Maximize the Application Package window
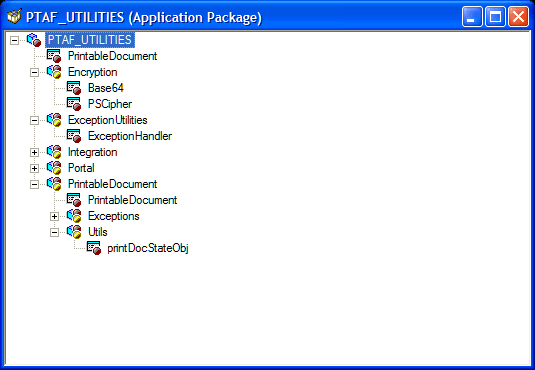 pyautogui.click(x=495, y=17)
